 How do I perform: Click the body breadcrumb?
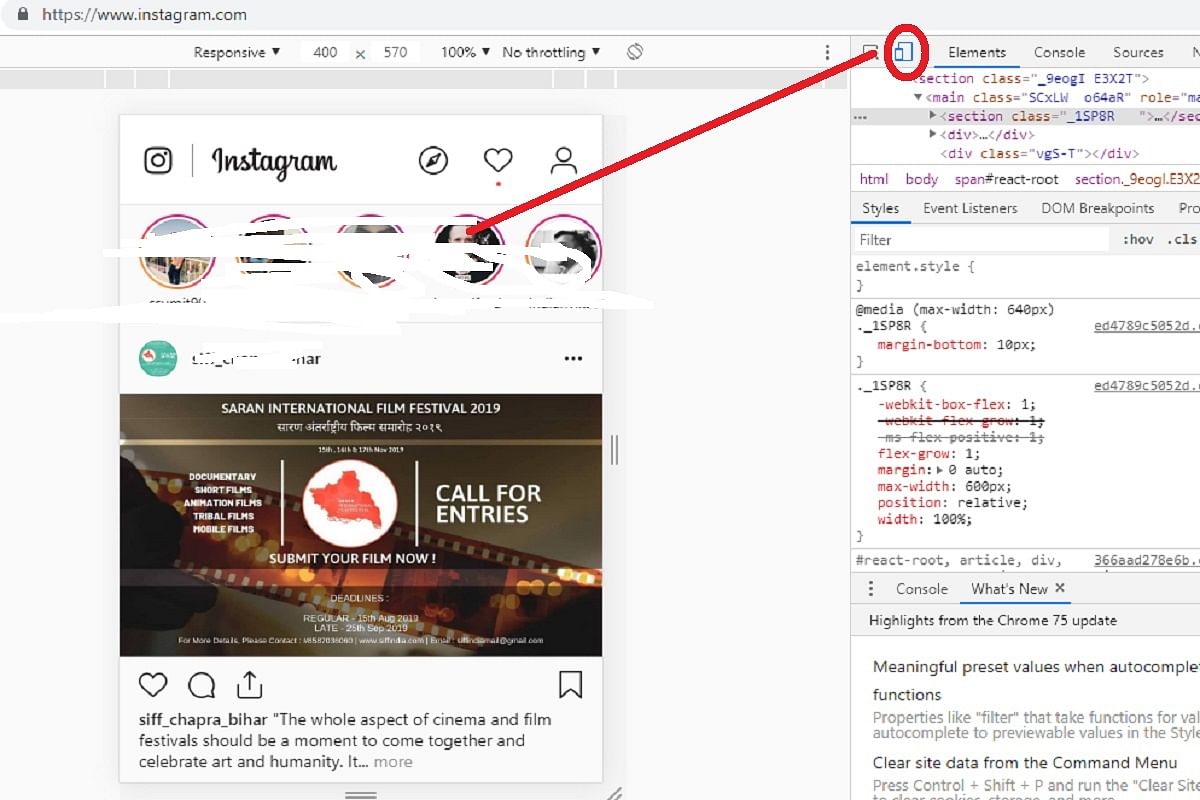(x=922, y=179)
